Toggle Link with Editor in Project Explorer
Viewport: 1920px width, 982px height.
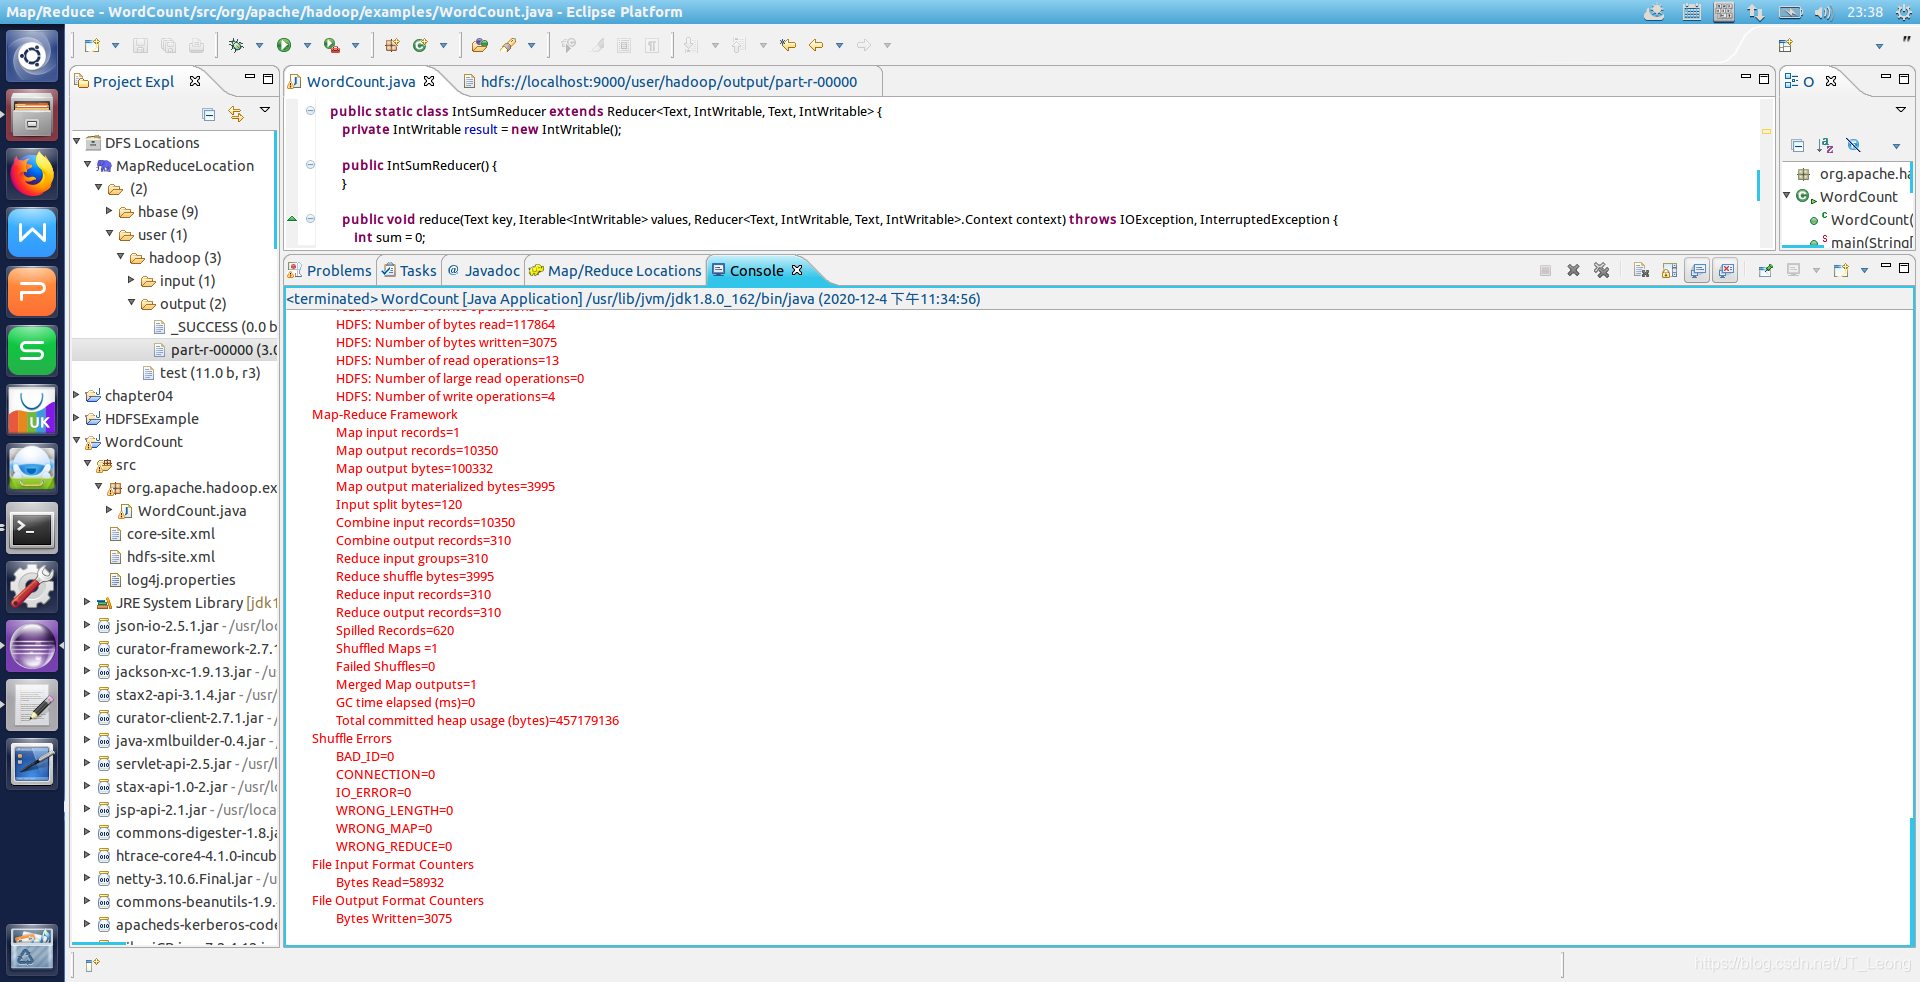pyautogui.click(x=236, y=114)
